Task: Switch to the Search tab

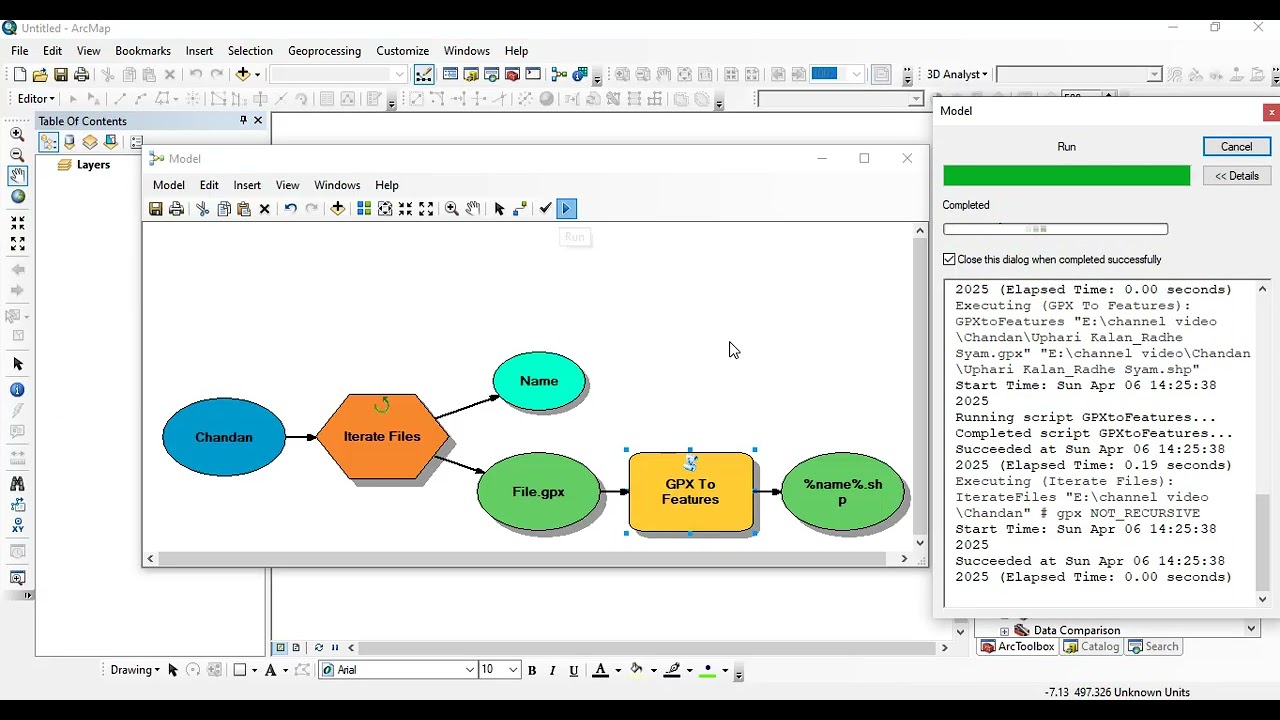Action: 1153,647
